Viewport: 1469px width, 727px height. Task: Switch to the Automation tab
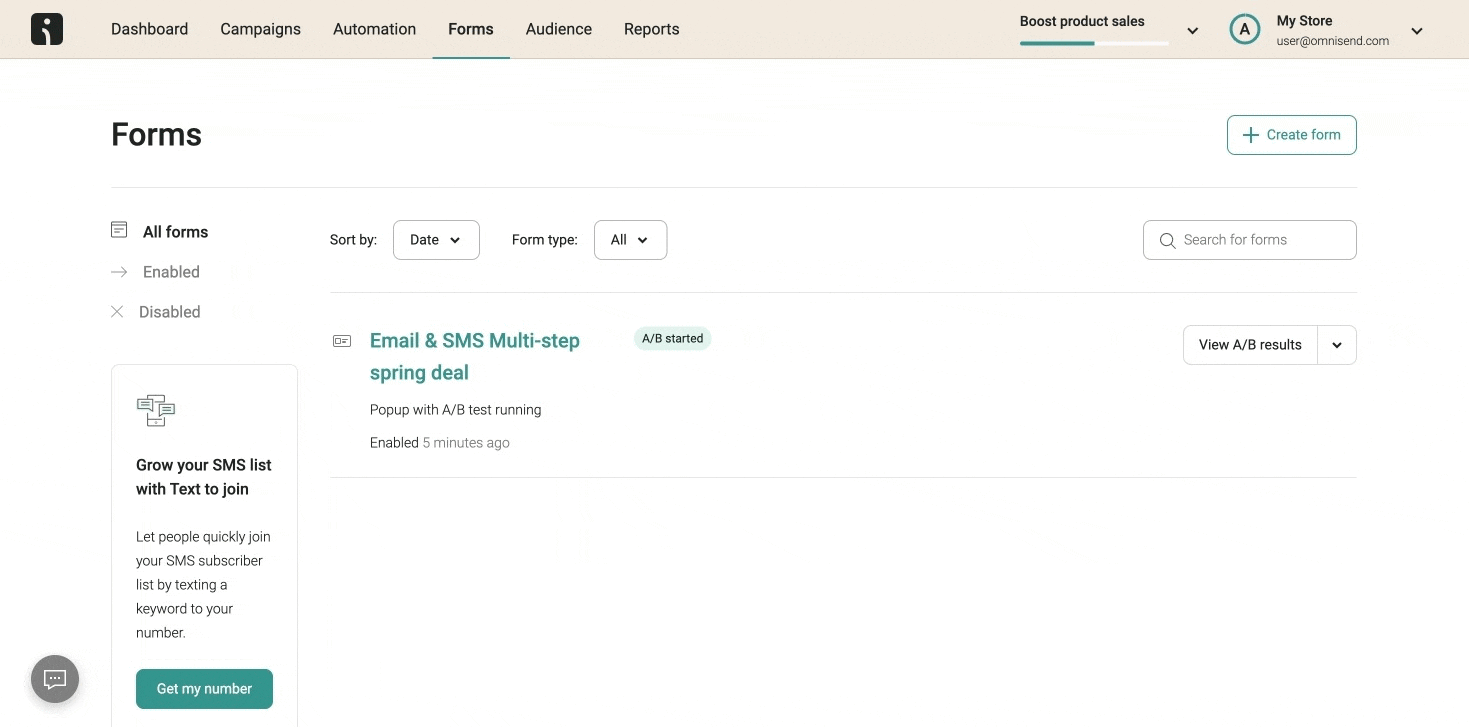click(375, 29)
